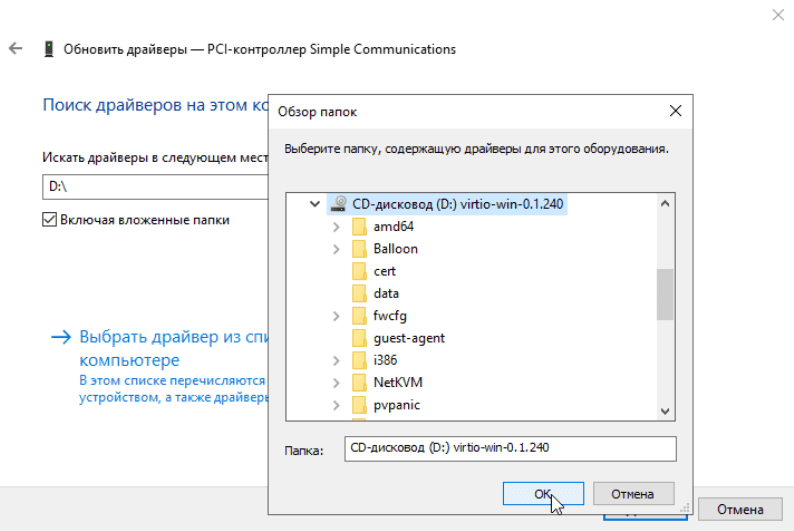Image resolution: width=794 pixels, height=531 pixels.
Task: Click the Папка folder name input field
Action: click(510, 448)
